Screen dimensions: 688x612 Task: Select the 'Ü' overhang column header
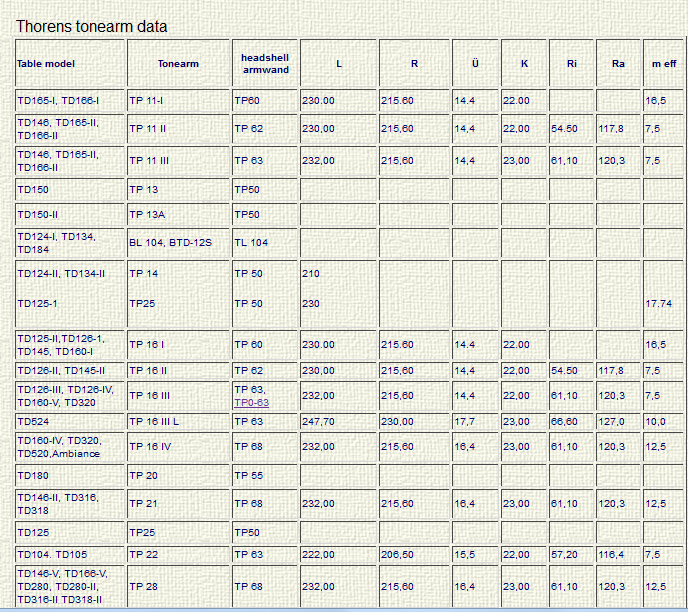pos(475,64)
